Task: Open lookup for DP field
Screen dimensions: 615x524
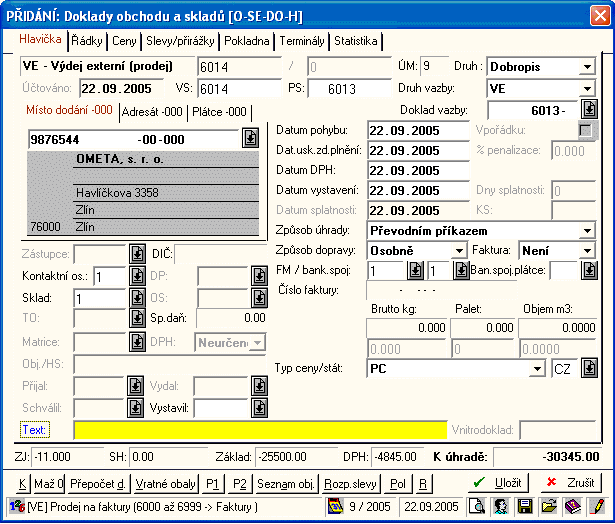Action: coord(259,276)
